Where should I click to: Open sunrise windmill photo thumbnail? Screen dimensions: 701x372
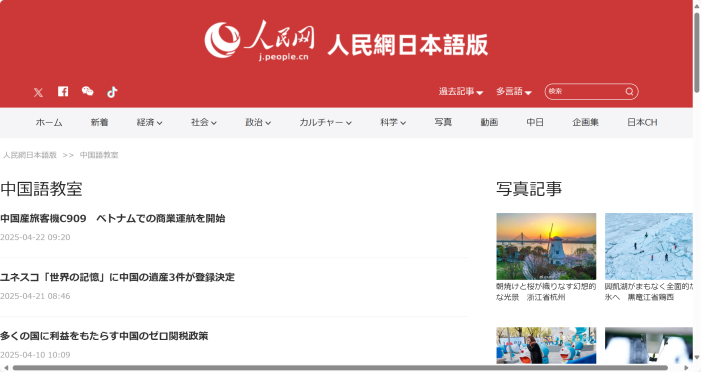point(546,246)
